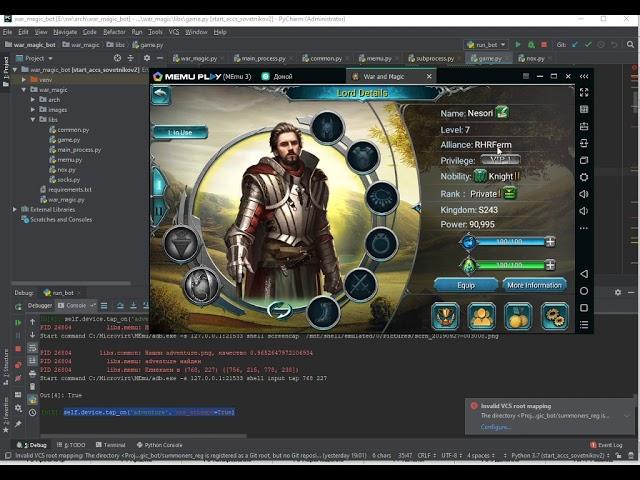Click the back arrow in Lord Details
The height and width of the screenshot is (480, 640).
161,95
